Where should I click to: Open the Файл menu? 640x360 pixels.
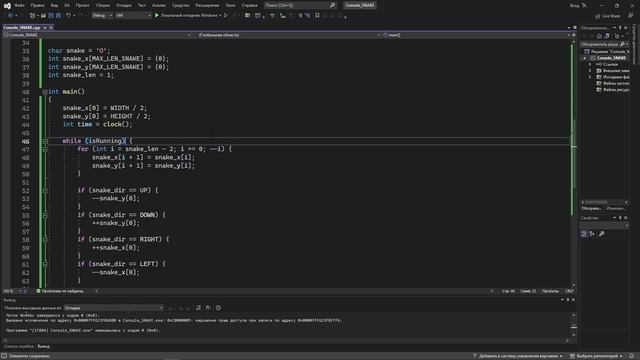pyautogui.click(x=19, y=5)
